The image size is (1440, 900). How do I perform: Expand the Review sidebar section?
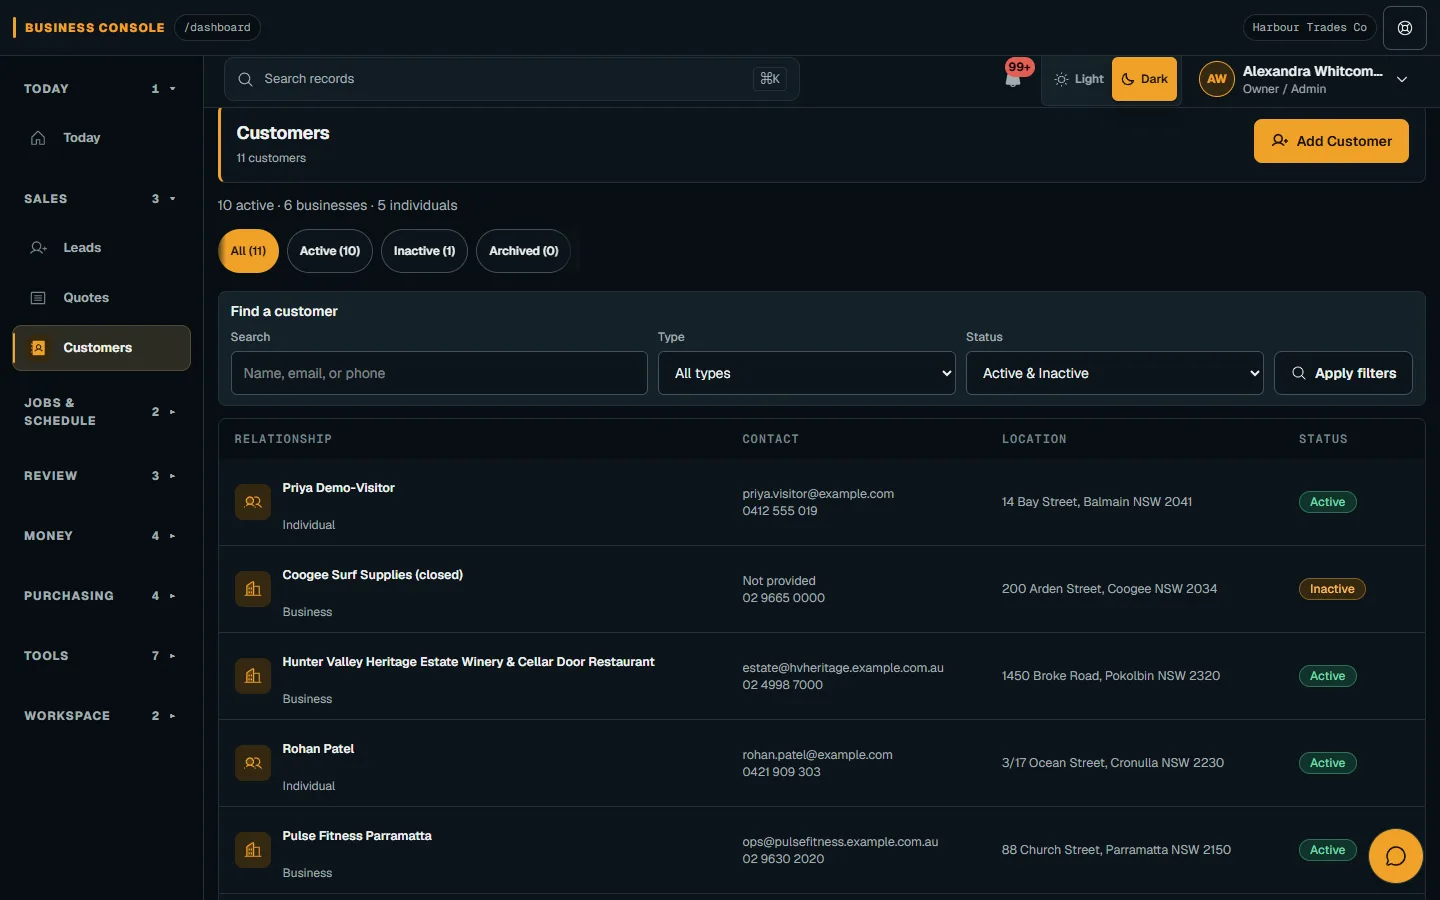tap(100, 476)
